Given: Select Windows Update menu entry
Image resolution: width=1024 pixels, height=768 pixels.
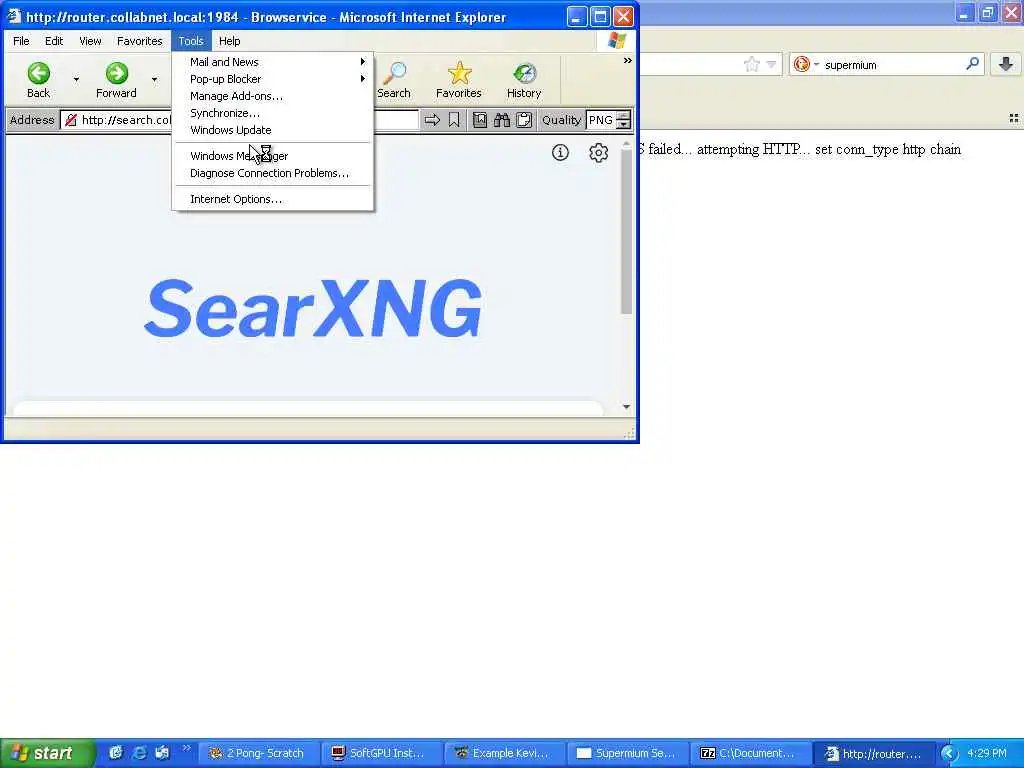Looking at the screenshot, I should pos(273,130).
